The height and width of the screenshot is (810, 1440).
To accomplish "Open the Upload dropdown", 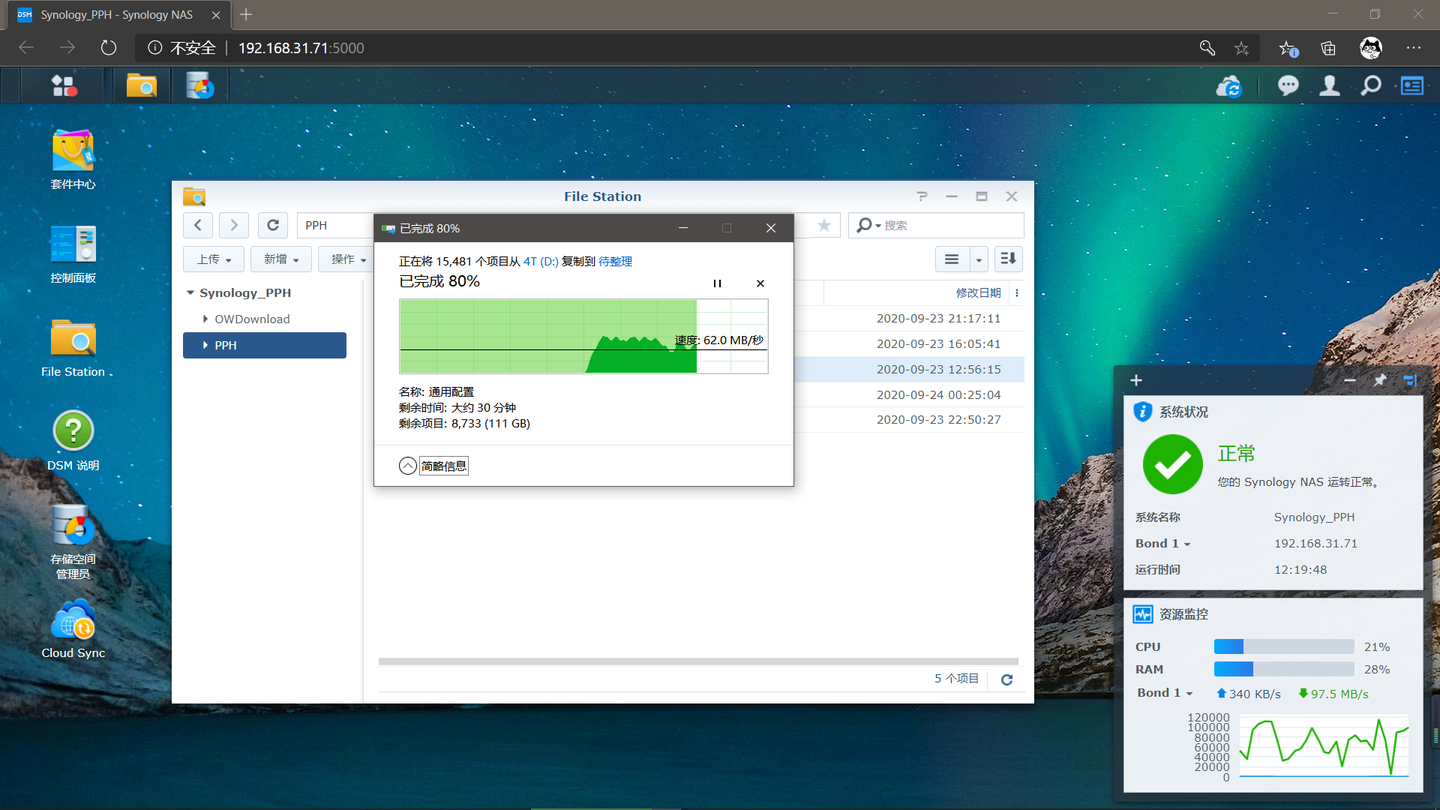I will tap(213, 259).
